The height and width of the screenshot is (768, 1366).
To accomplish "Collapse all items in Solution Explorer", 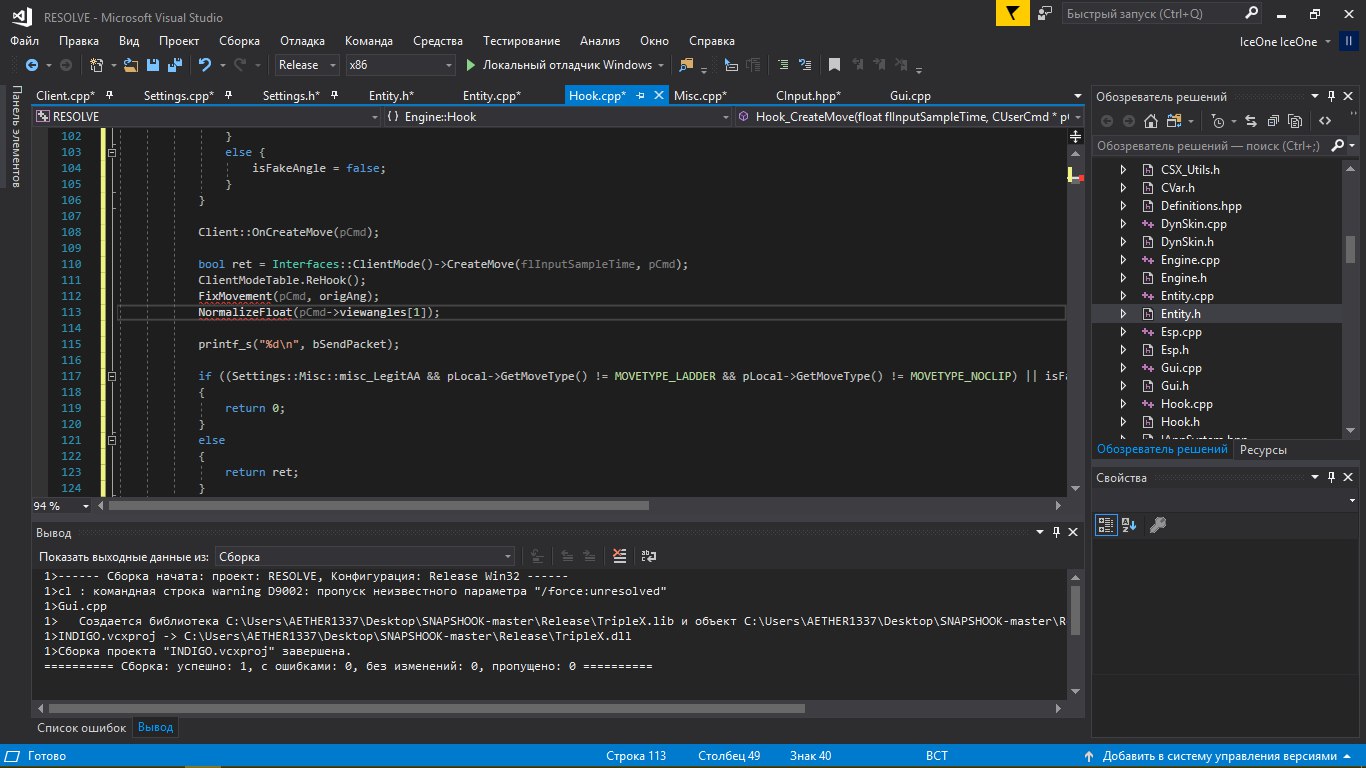I will coord(1271,121).
